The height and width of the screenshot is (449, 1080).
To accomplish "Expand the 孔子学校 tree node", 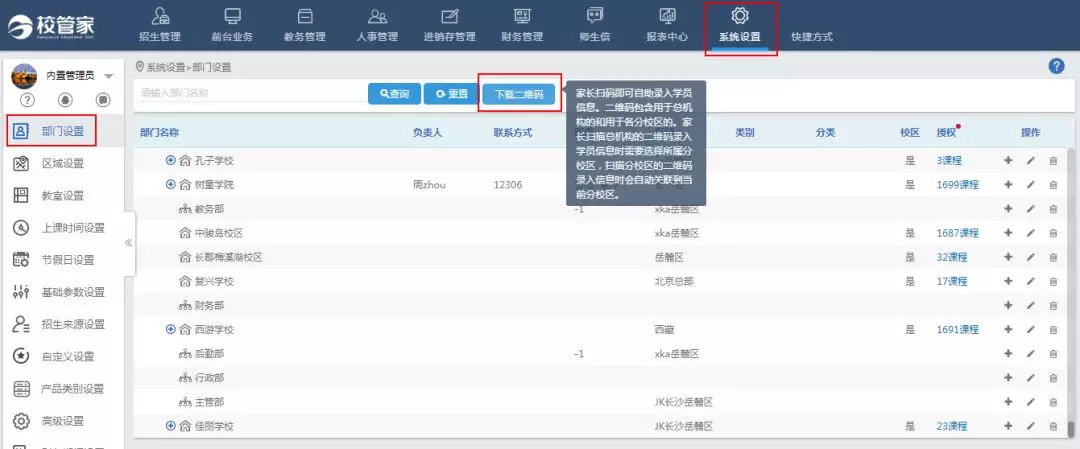I will (170, 161).
